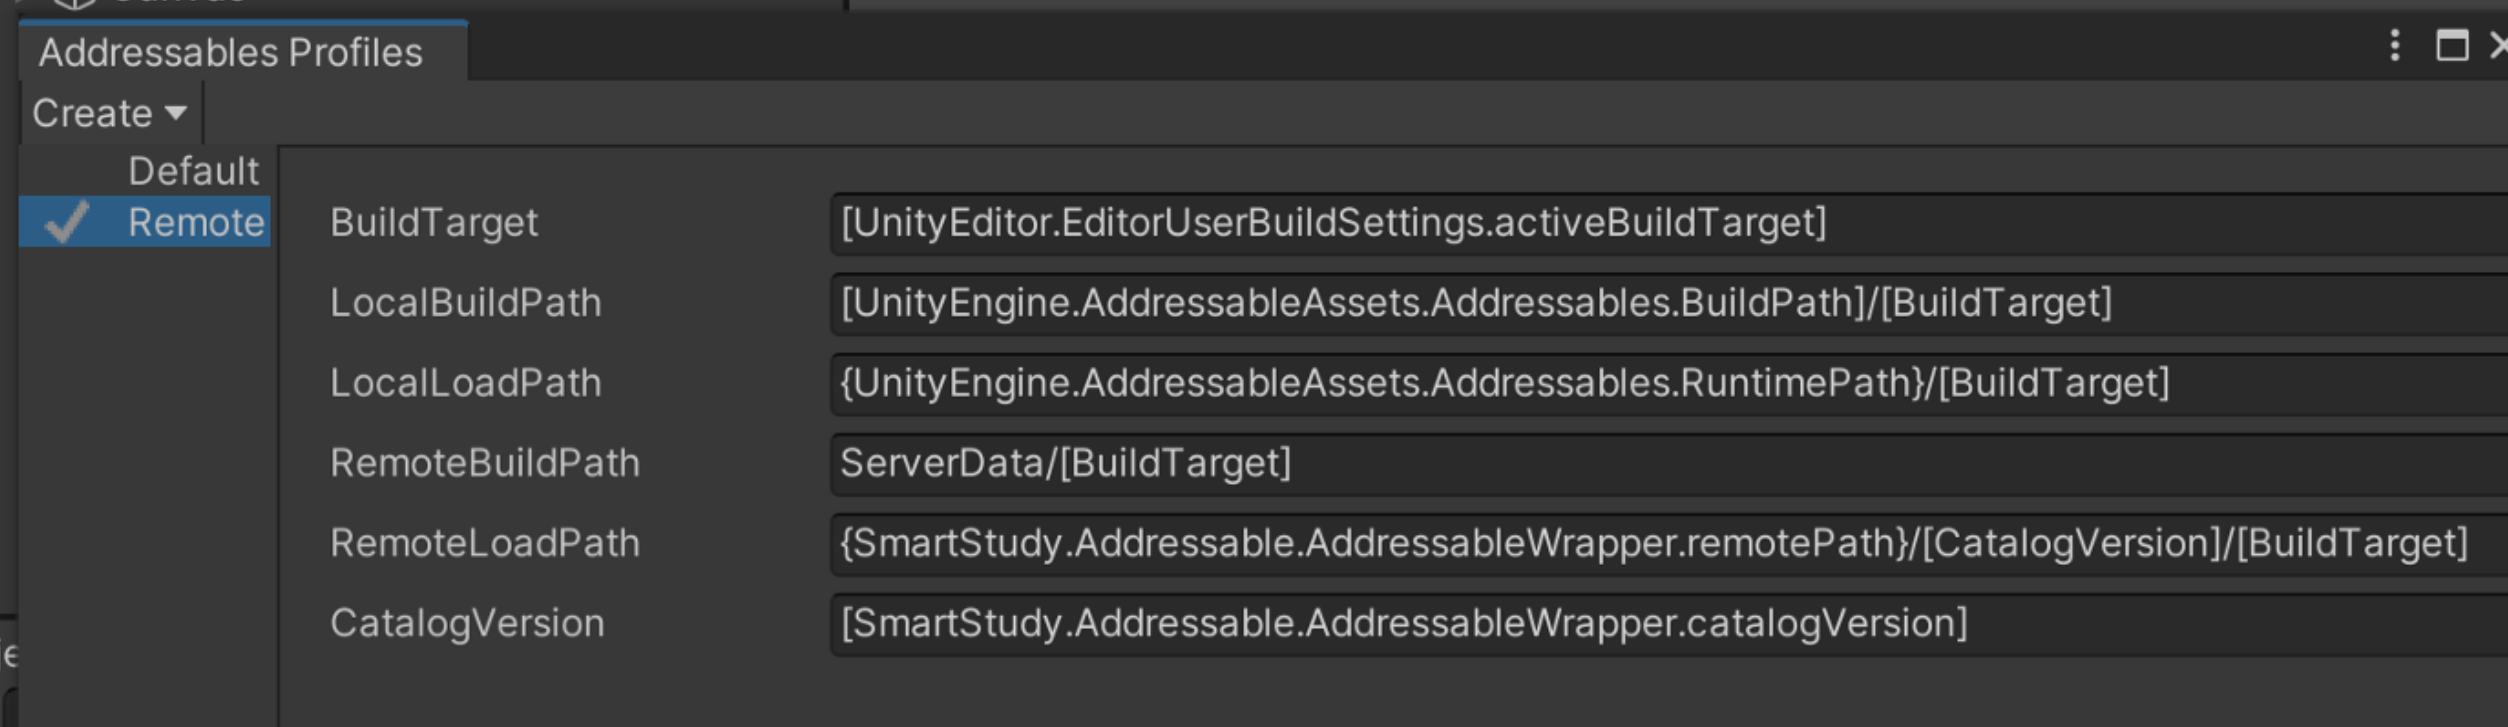The height and width of the screenshot is (727, 2508).
Task: Open the window options kebab menu
Action: point(2394,45)
